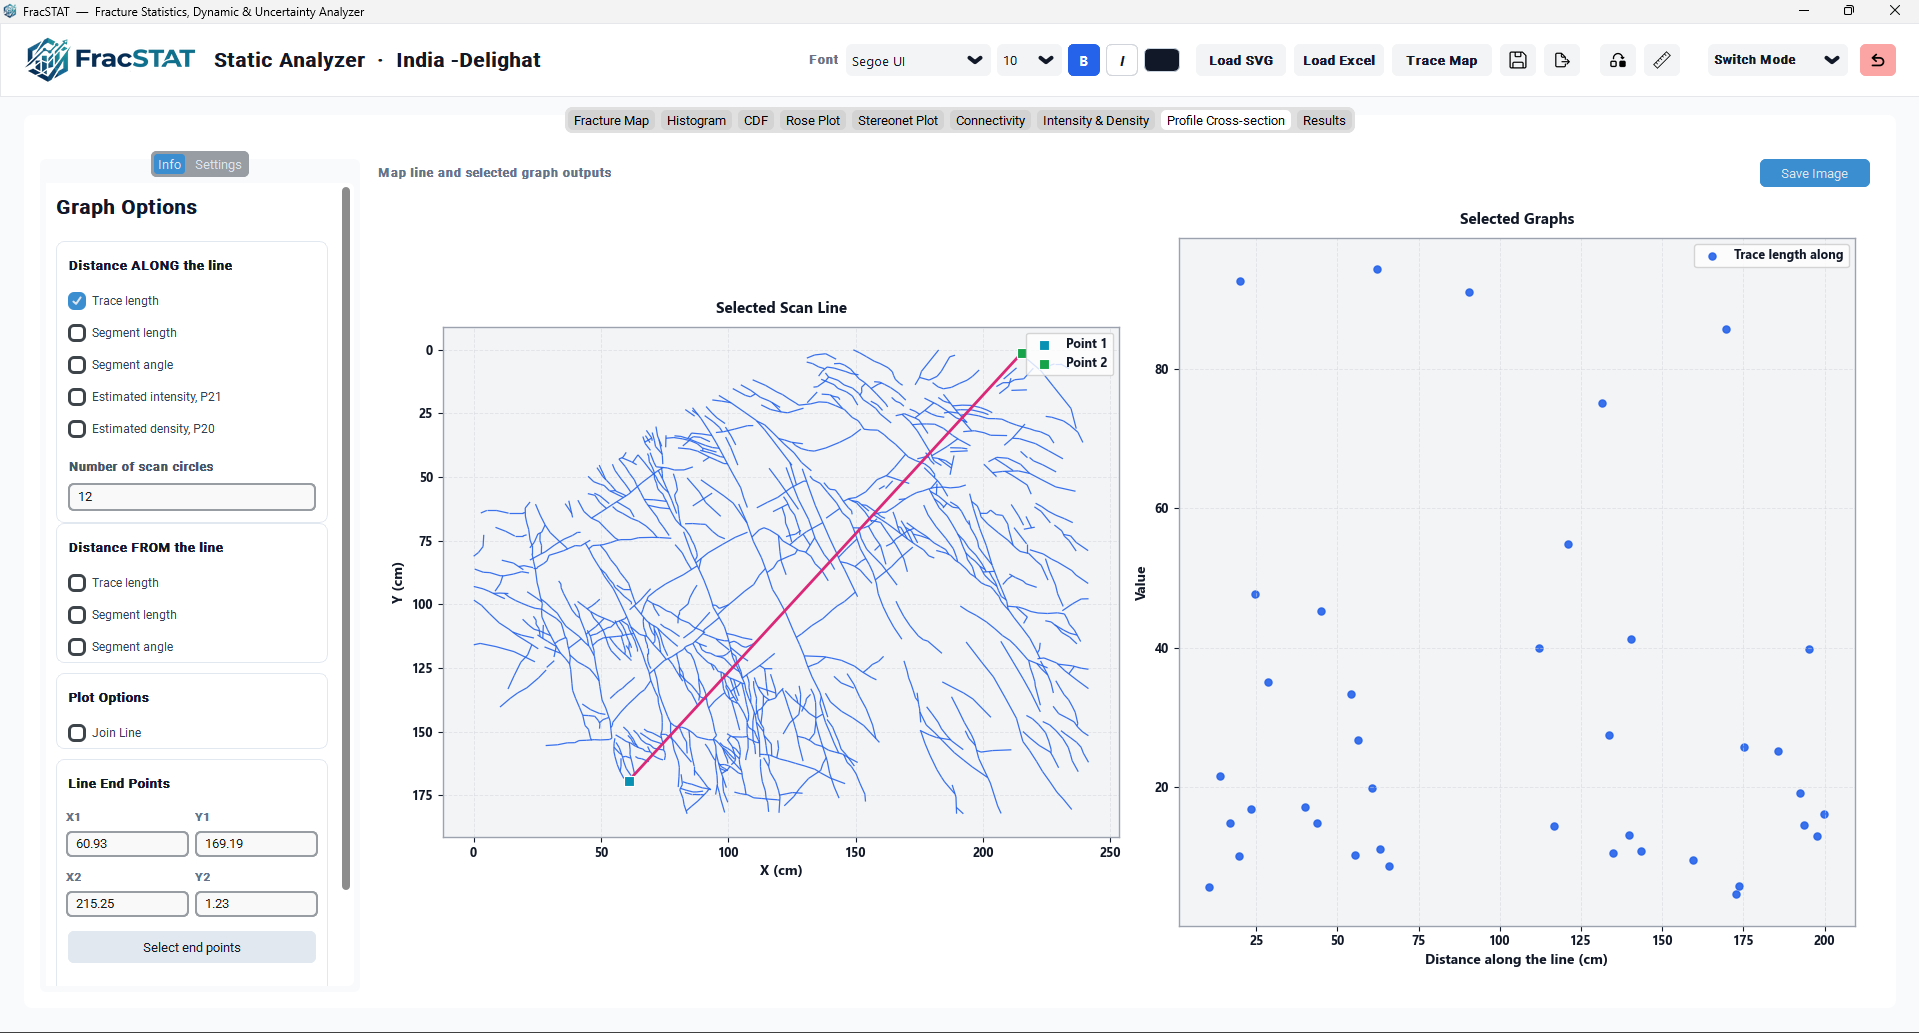Open the dark font color swatch

coord(1161,60)
